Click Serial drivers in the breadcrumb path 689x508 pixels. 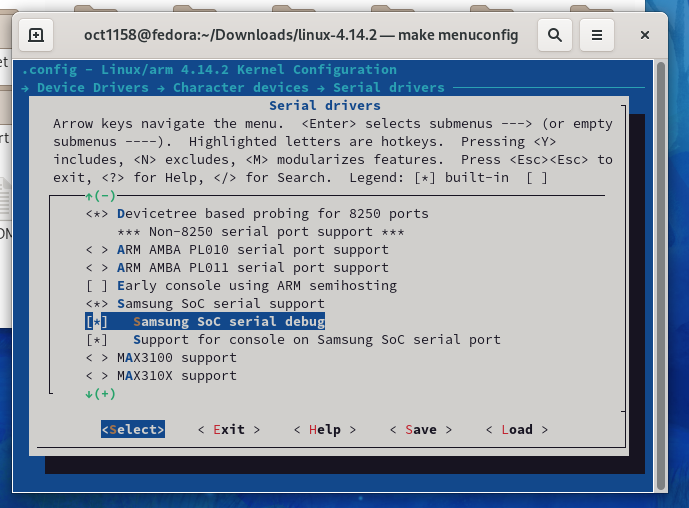[389, 88]
